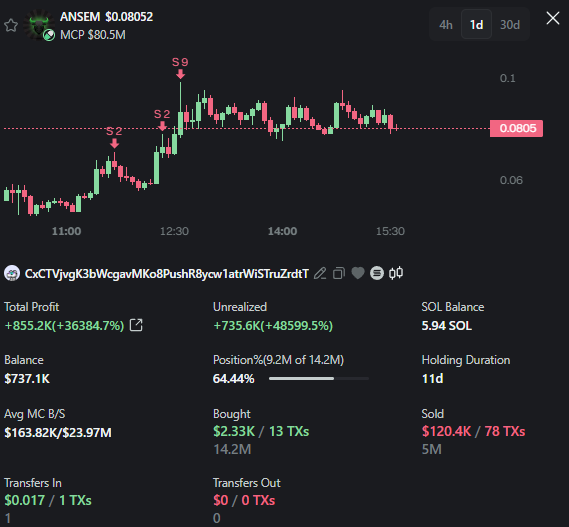This screenshot has height=527, width=569.
Task: Click the S9 sell marker on chart
Action: tap(180, 68)
